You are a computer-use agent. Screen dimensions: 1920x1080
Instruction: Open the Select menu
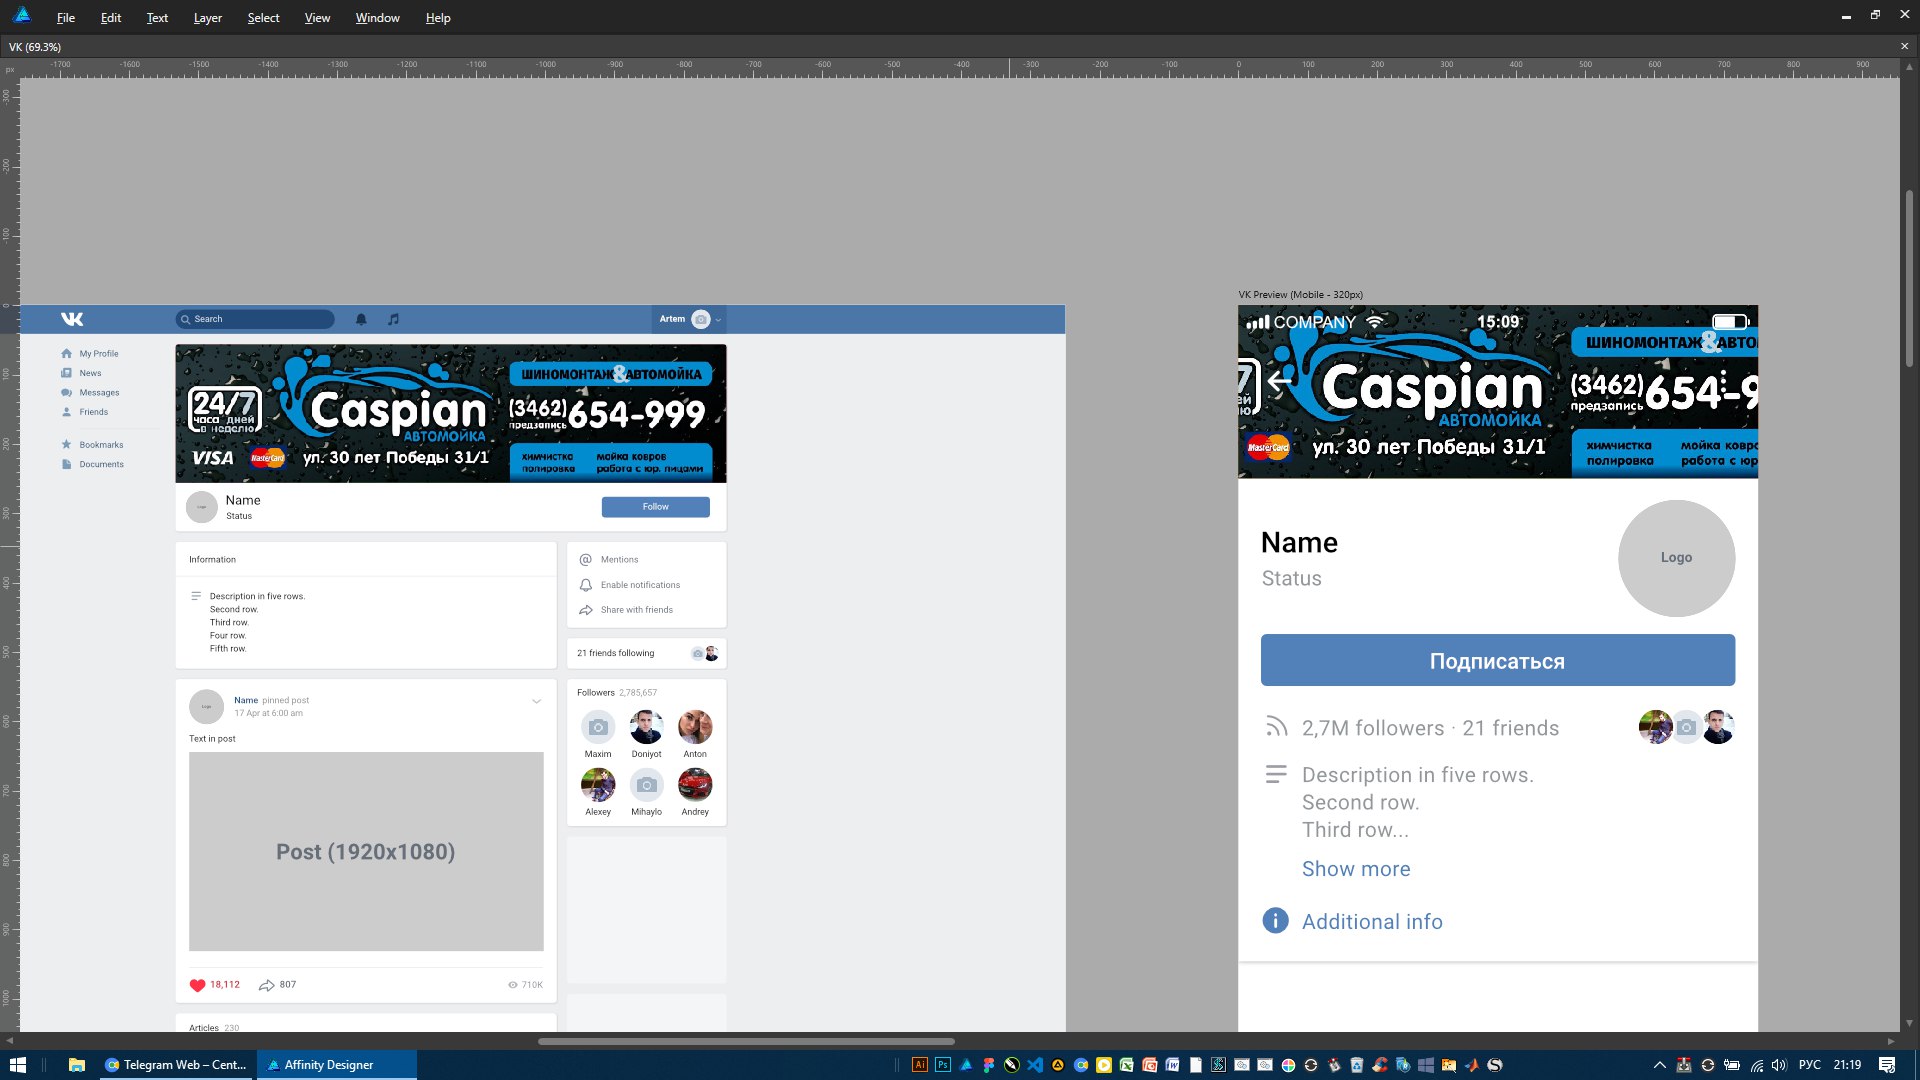(263, 17)
